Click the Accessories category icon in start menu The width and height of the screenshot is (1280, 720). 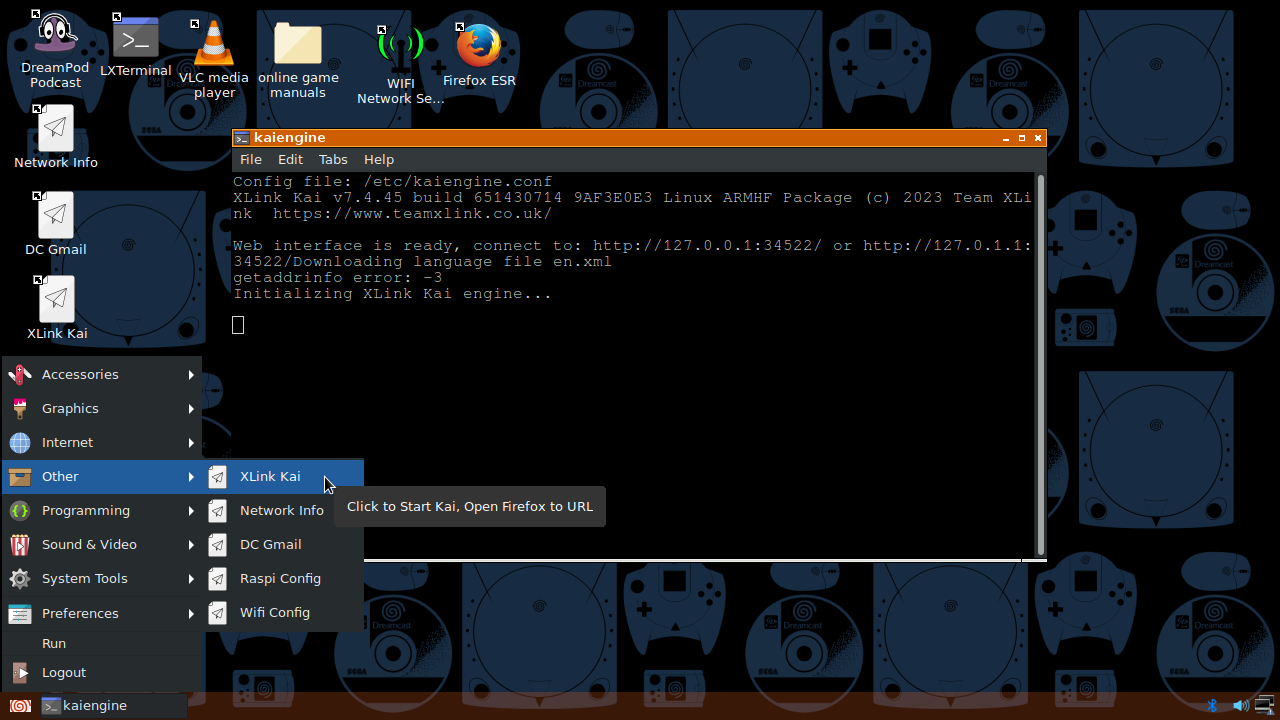click(20, 375)
